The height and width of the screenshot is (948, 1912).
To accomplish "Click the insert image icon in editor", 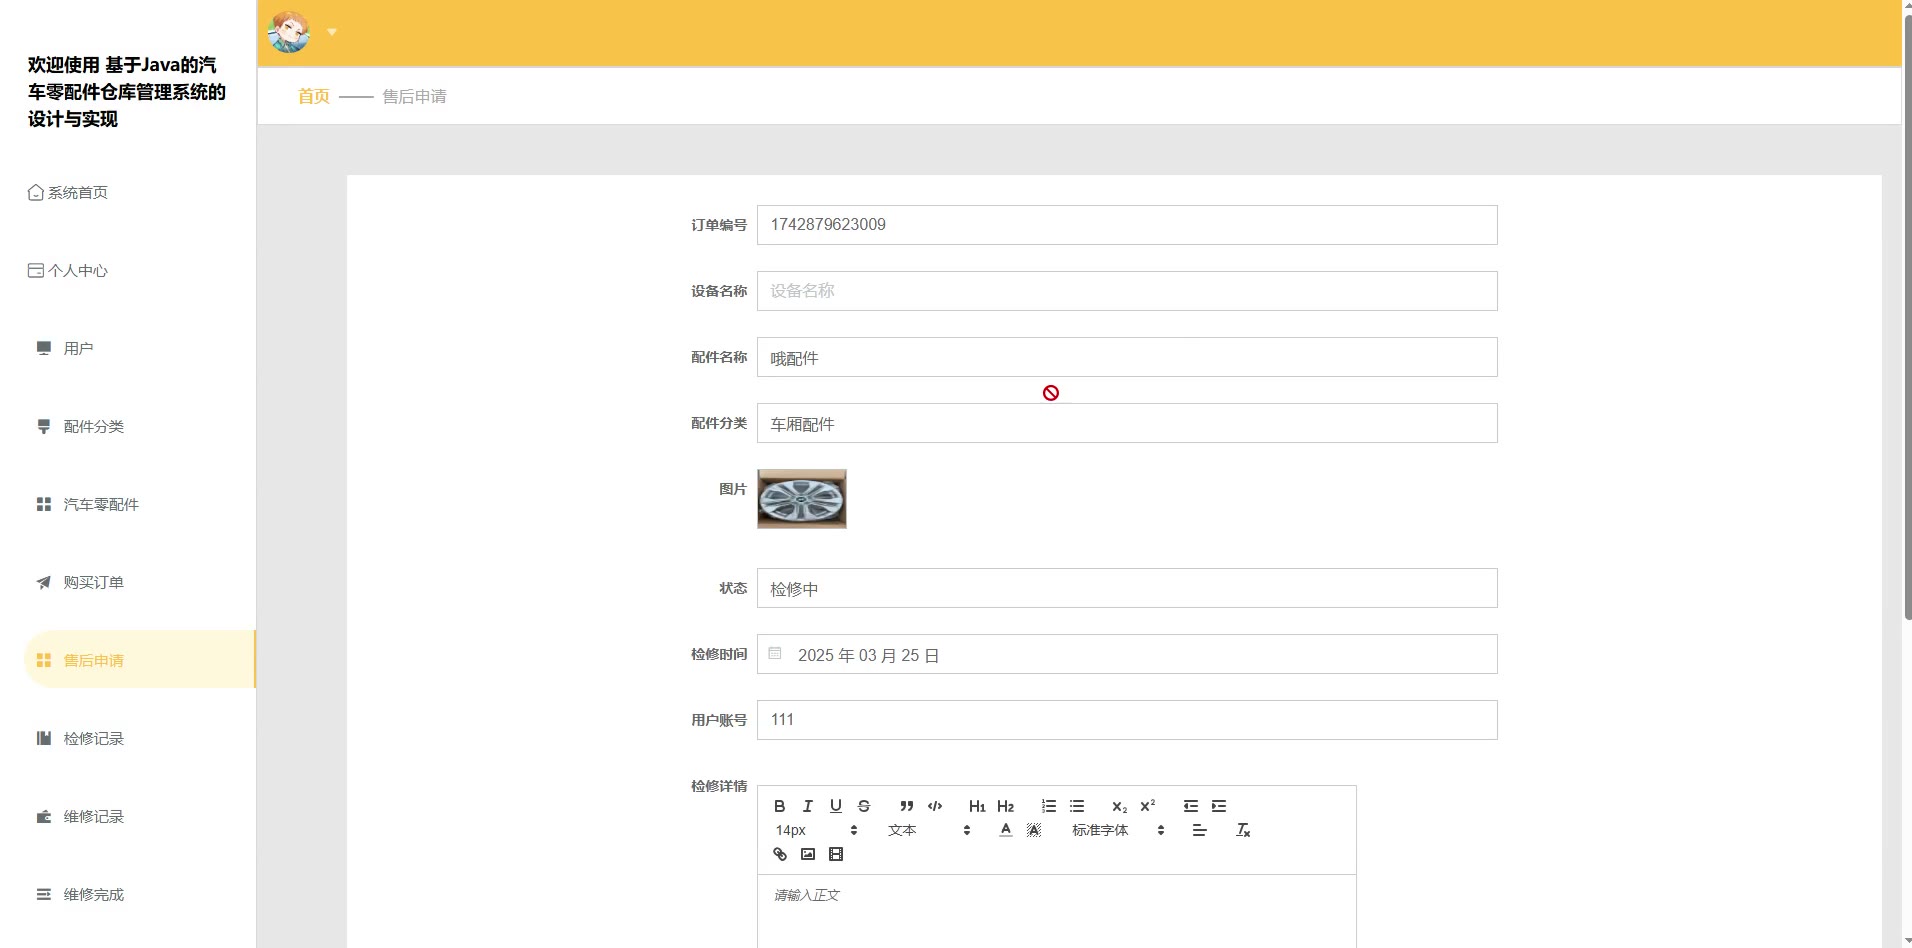I will coord(808,854).
